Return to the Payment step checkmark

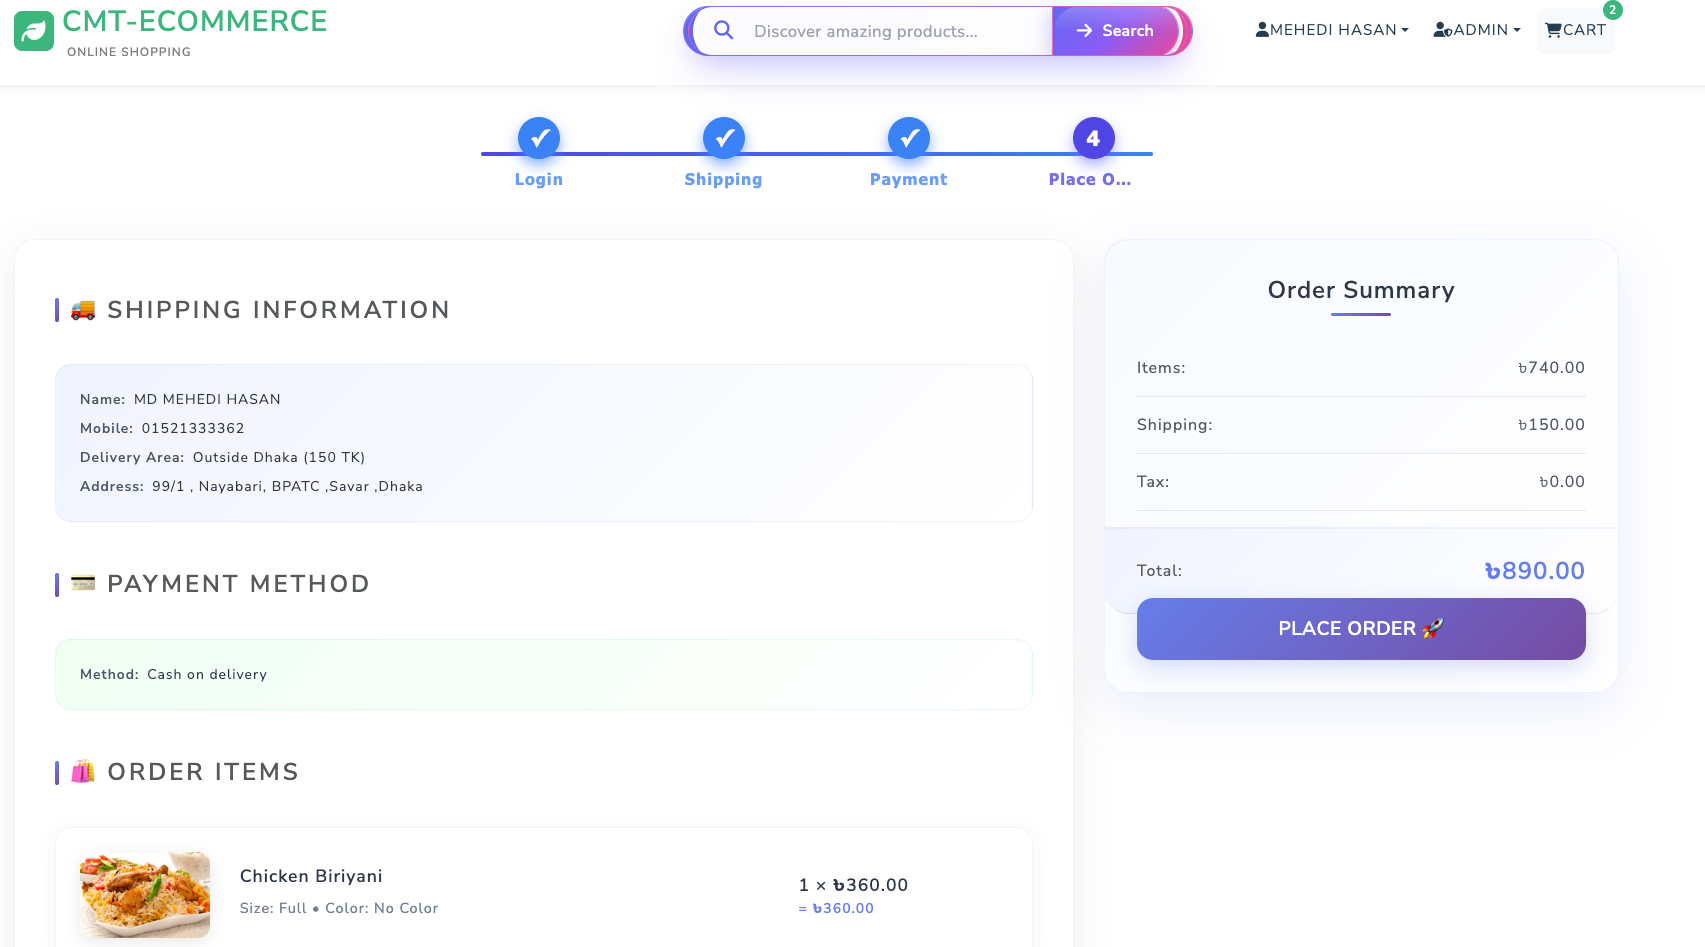(908, 138)
